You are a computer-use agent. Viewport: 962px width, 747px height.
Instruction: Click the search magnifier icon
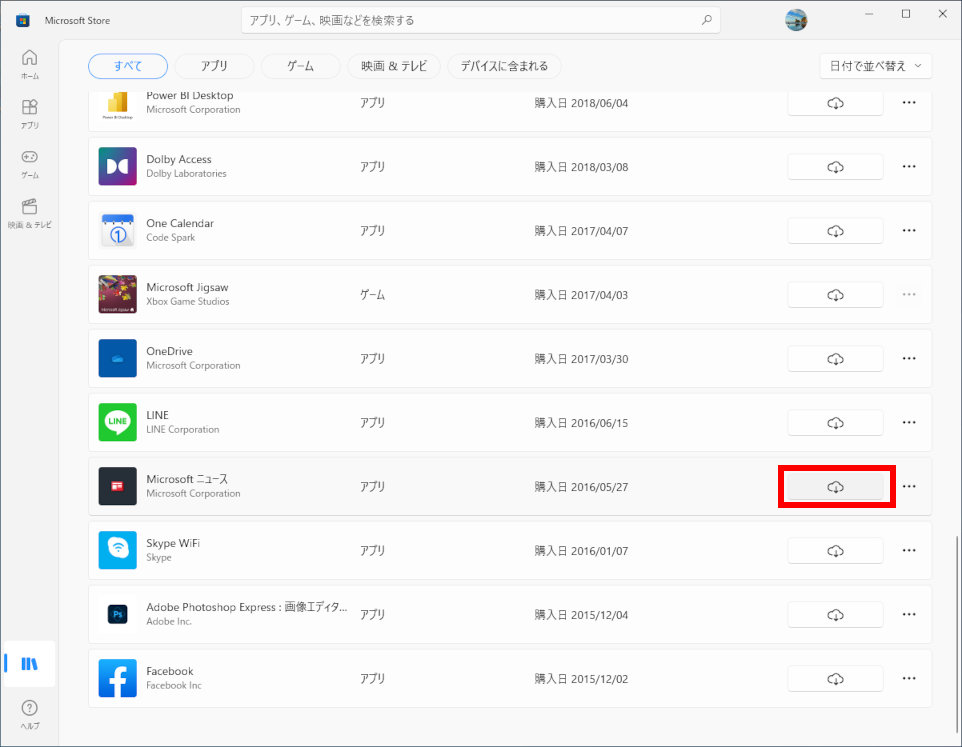[x=707, y=20]
